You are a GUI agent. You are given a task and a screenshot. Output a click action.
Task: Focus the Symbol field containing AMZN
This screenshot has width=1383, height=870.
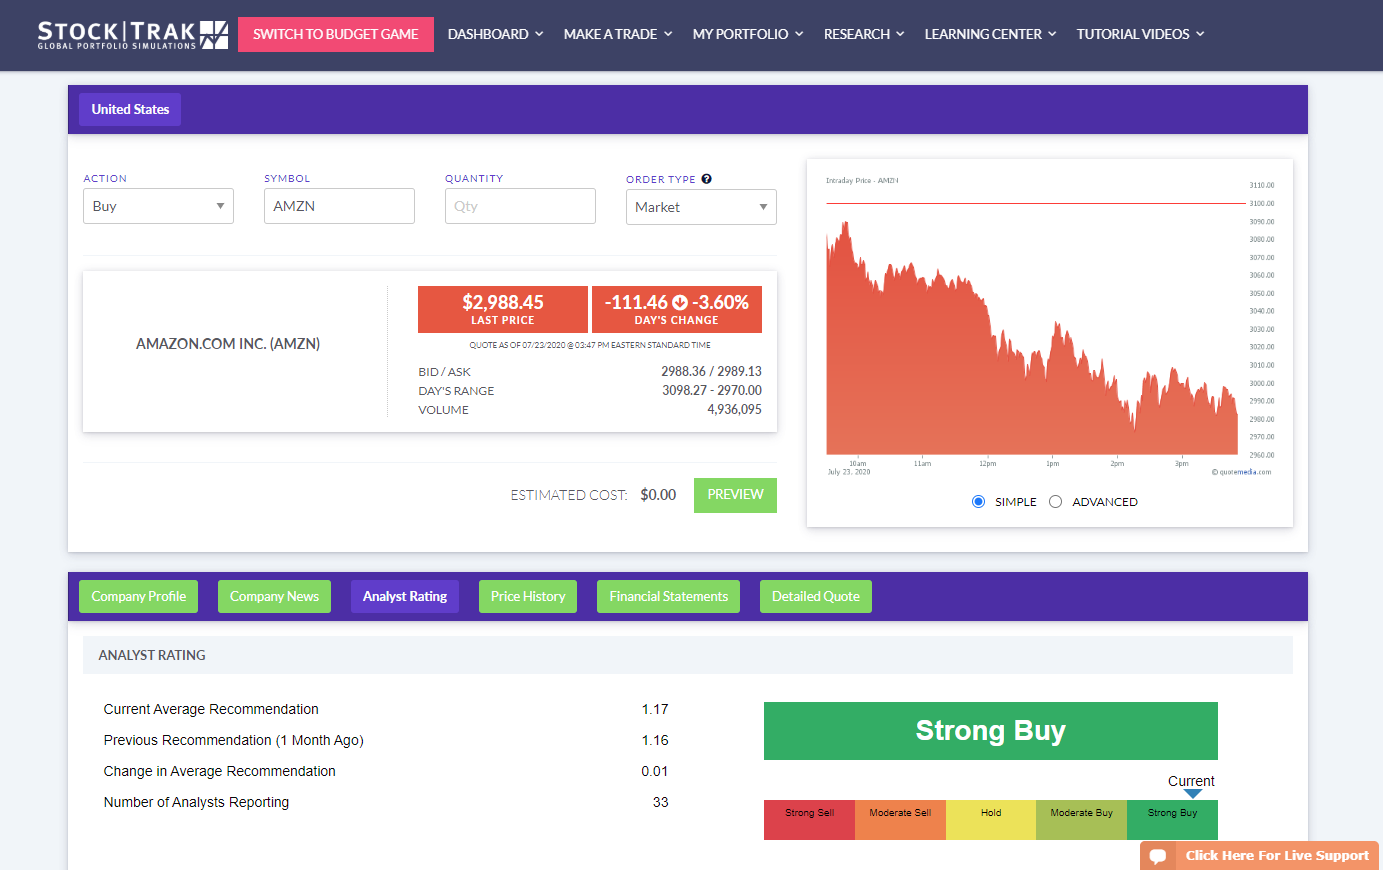(339, 206)
